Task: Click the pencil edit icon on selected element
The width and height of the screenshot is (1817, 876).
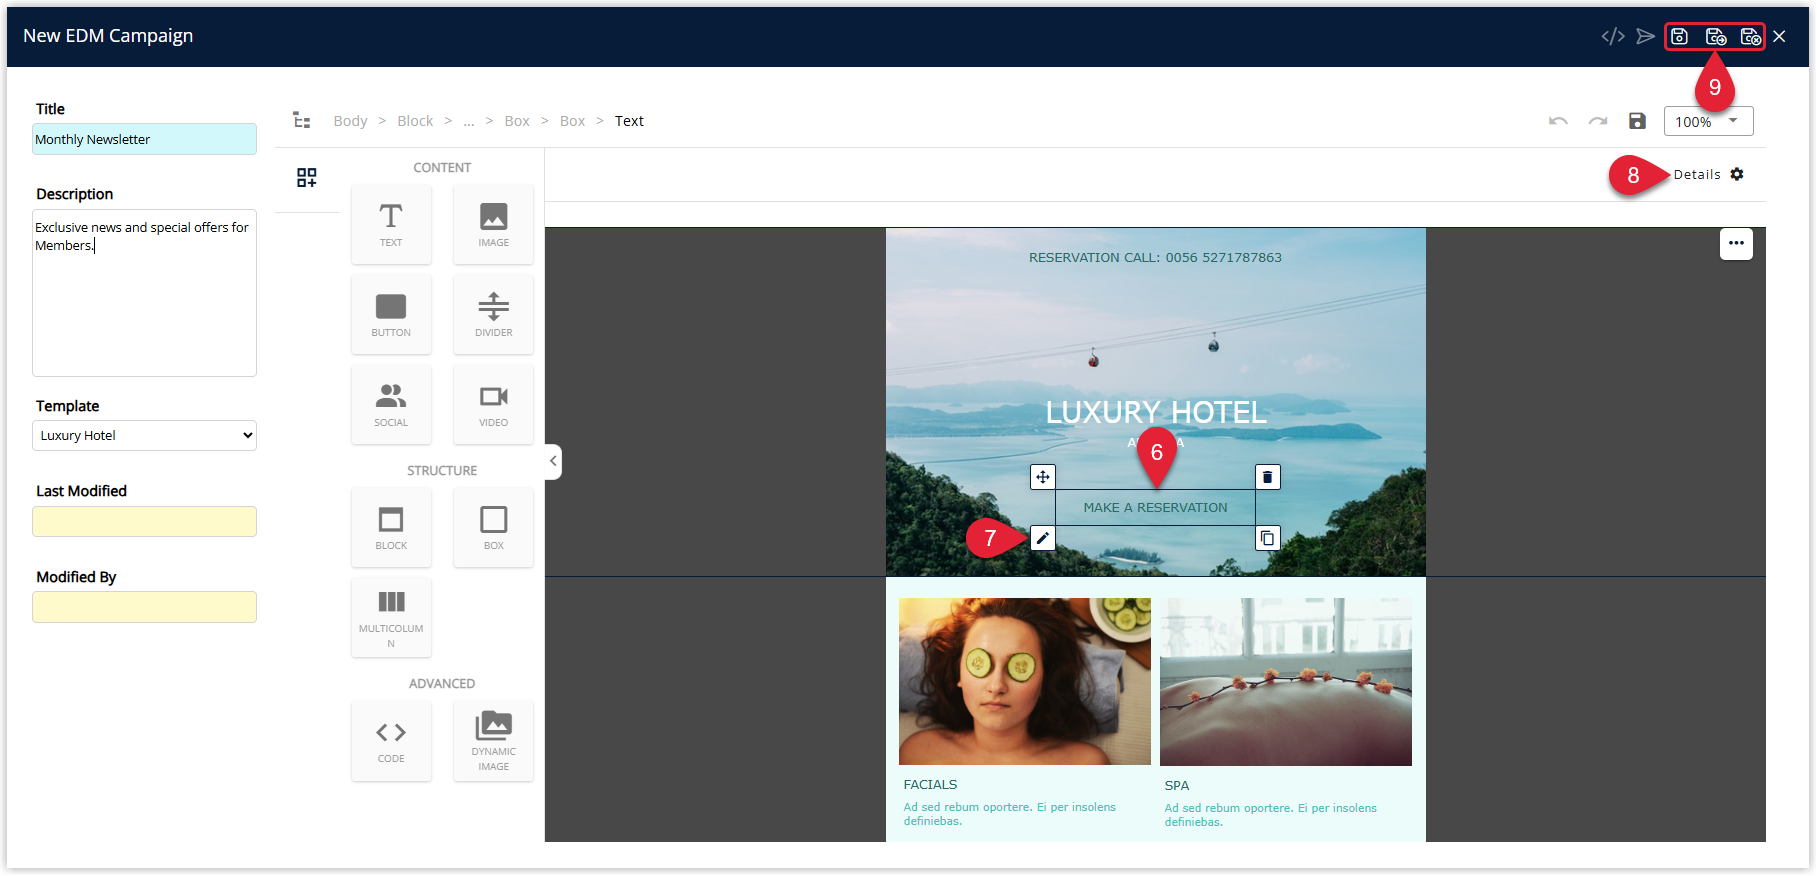Action: (x=1043, y=538)
